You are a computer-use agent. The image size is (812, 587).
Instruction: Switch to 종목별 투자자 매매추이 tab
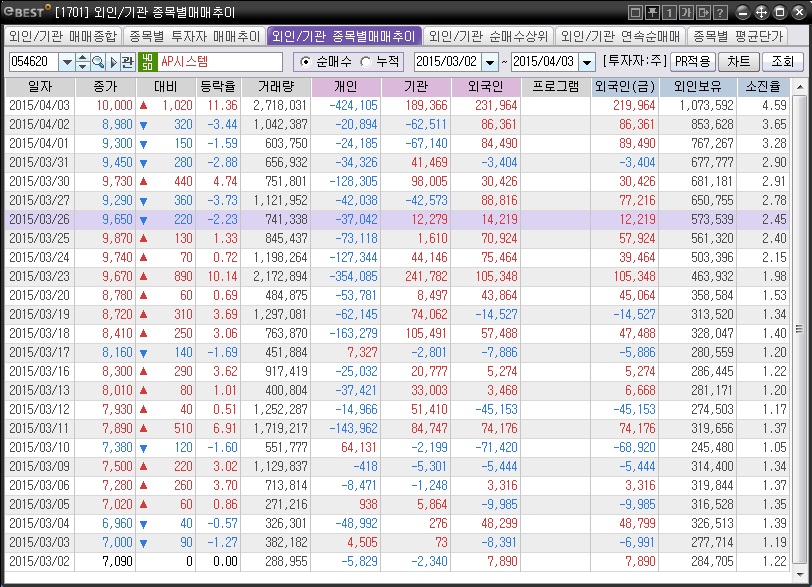tap(194, 36)
